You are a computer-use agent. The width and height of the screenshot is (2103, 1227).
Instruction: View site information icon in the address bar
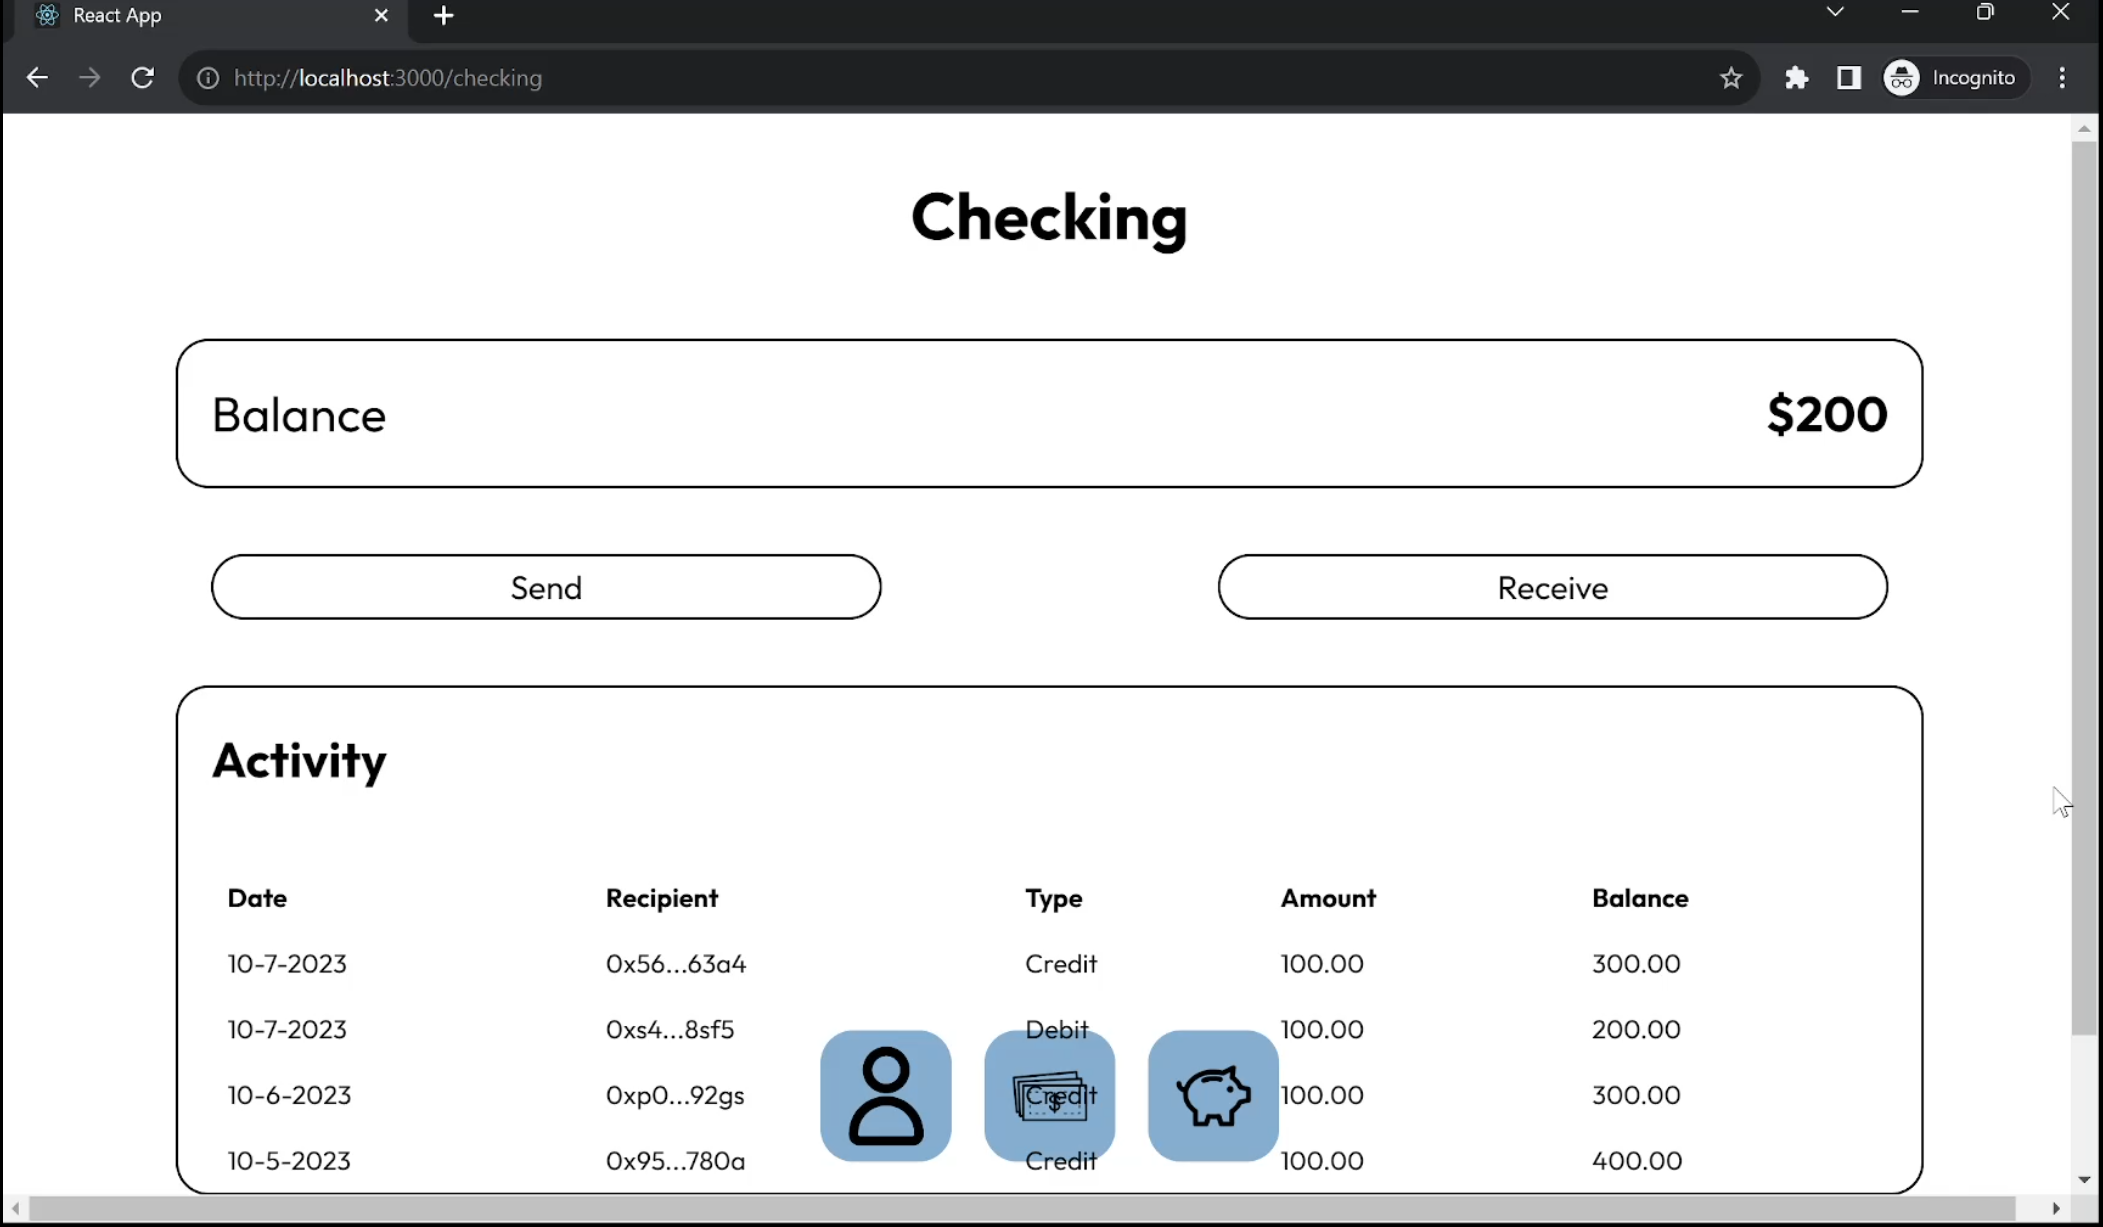(x=208, y=78)
